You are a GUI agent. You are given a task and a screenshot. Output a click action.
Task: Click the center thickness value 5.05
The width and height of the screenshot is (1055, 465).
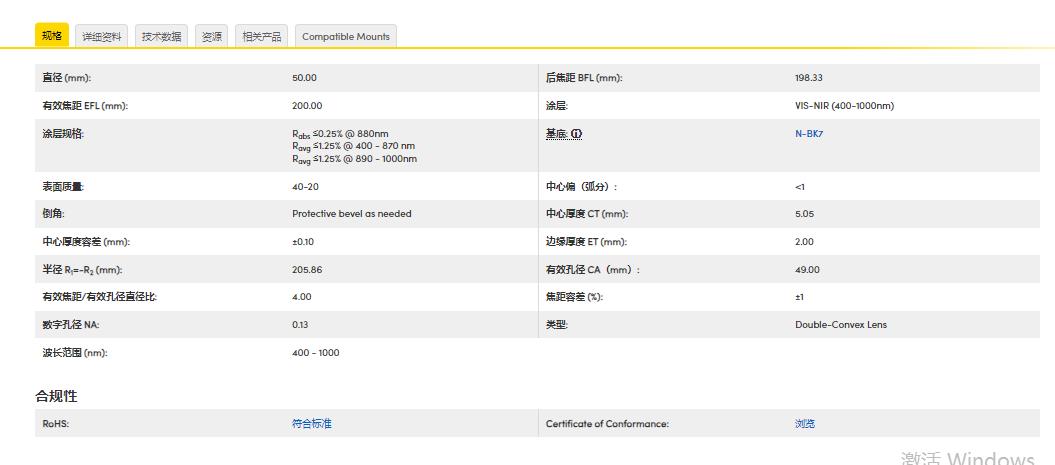pyautogui.click(x=805, y=213)
